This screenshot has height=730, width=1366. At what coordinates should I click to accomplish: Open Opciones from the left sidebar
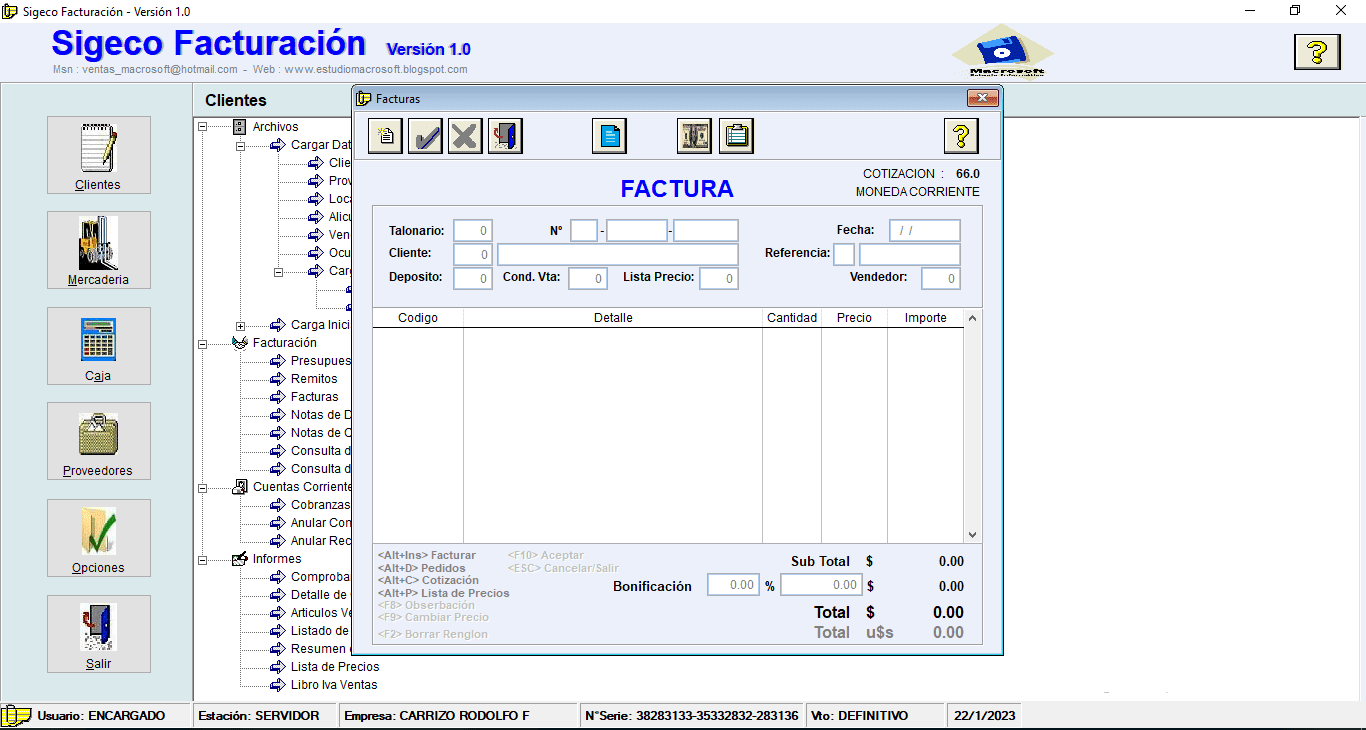[x=99, y=538]
